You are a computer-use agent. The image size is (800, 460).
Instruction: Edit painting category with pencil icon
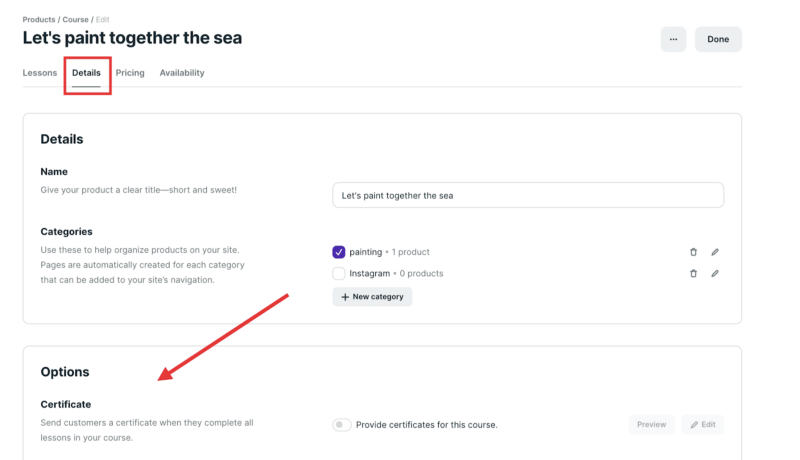pyautogui.click(x=715, y=252)
